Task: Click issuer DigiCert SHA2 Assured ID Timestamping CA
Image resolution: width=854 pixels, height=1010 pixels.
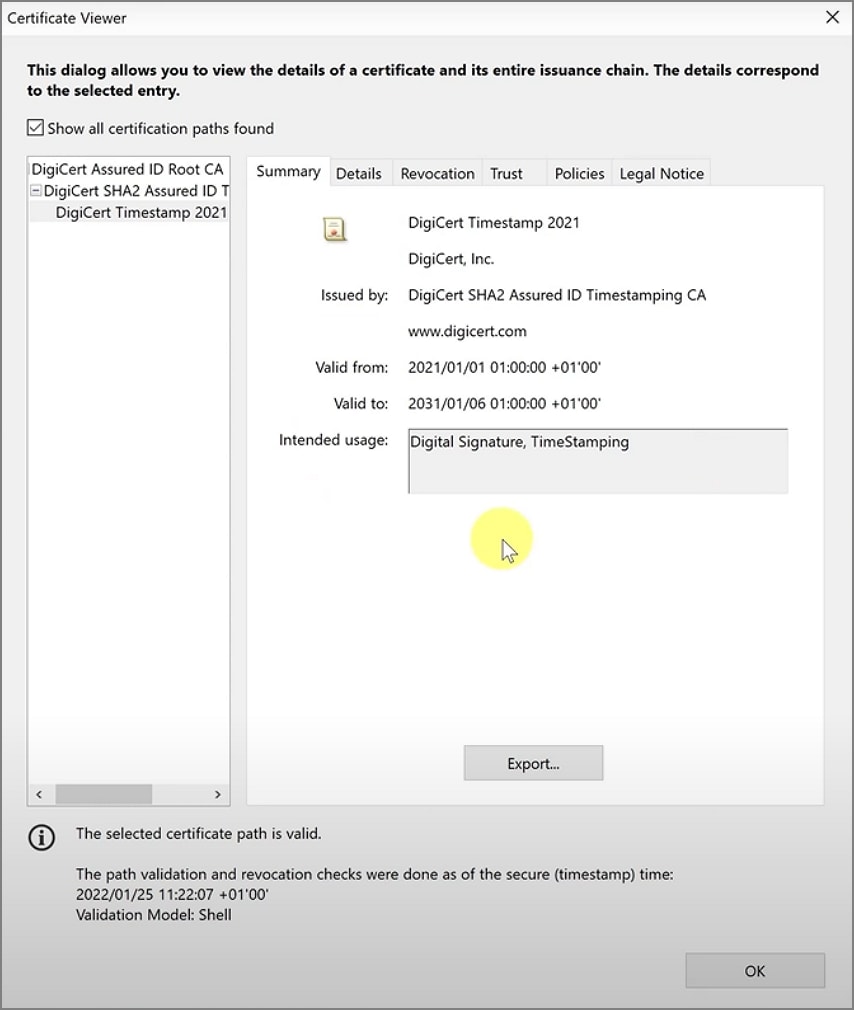Action: tap(557, 295)
